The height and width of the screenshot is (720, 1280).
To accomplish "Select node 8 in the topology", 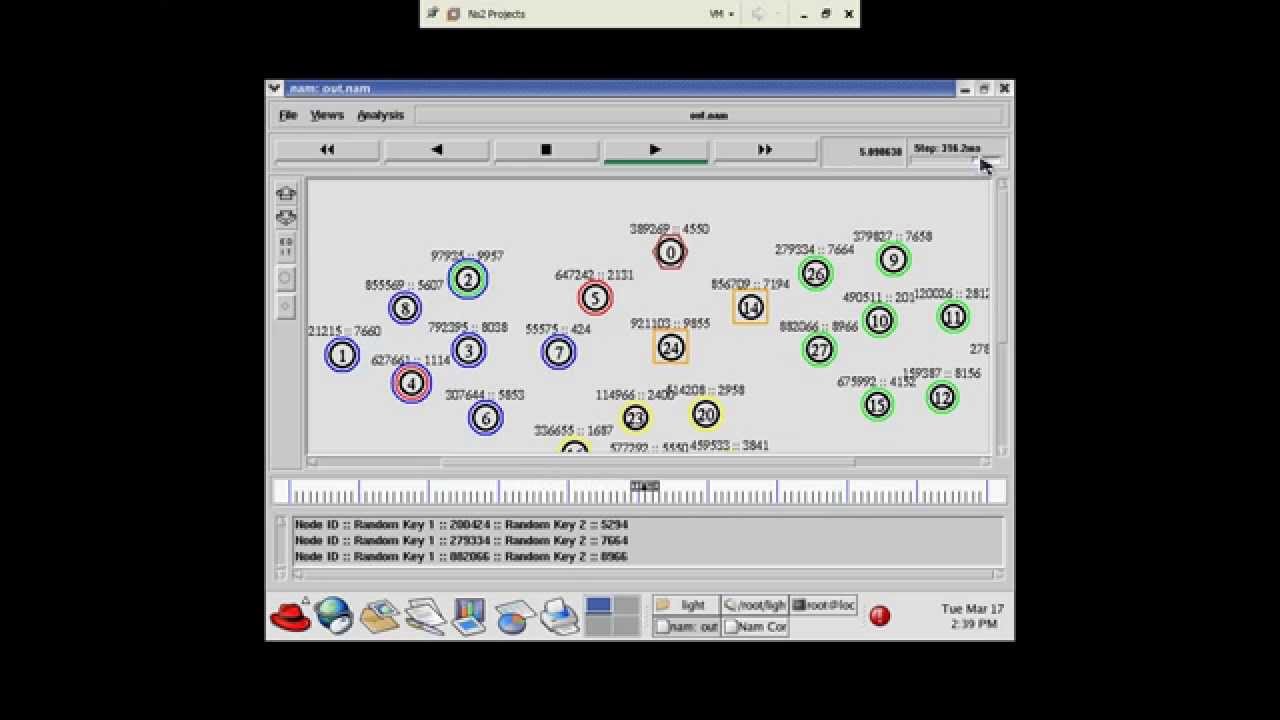I will [405, 308].
